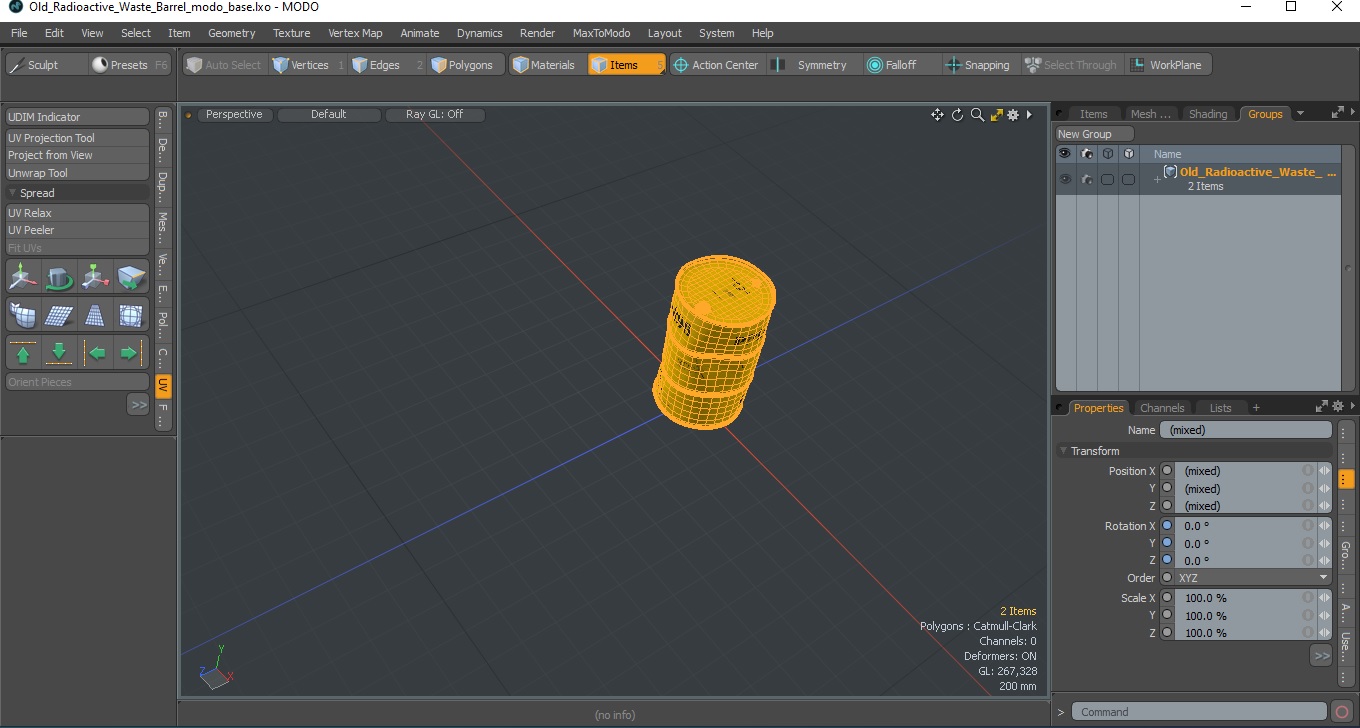Select the Sculpt tool button
Image resolution: width=1360 pixels, height=728 pixels.
(46, 65)
